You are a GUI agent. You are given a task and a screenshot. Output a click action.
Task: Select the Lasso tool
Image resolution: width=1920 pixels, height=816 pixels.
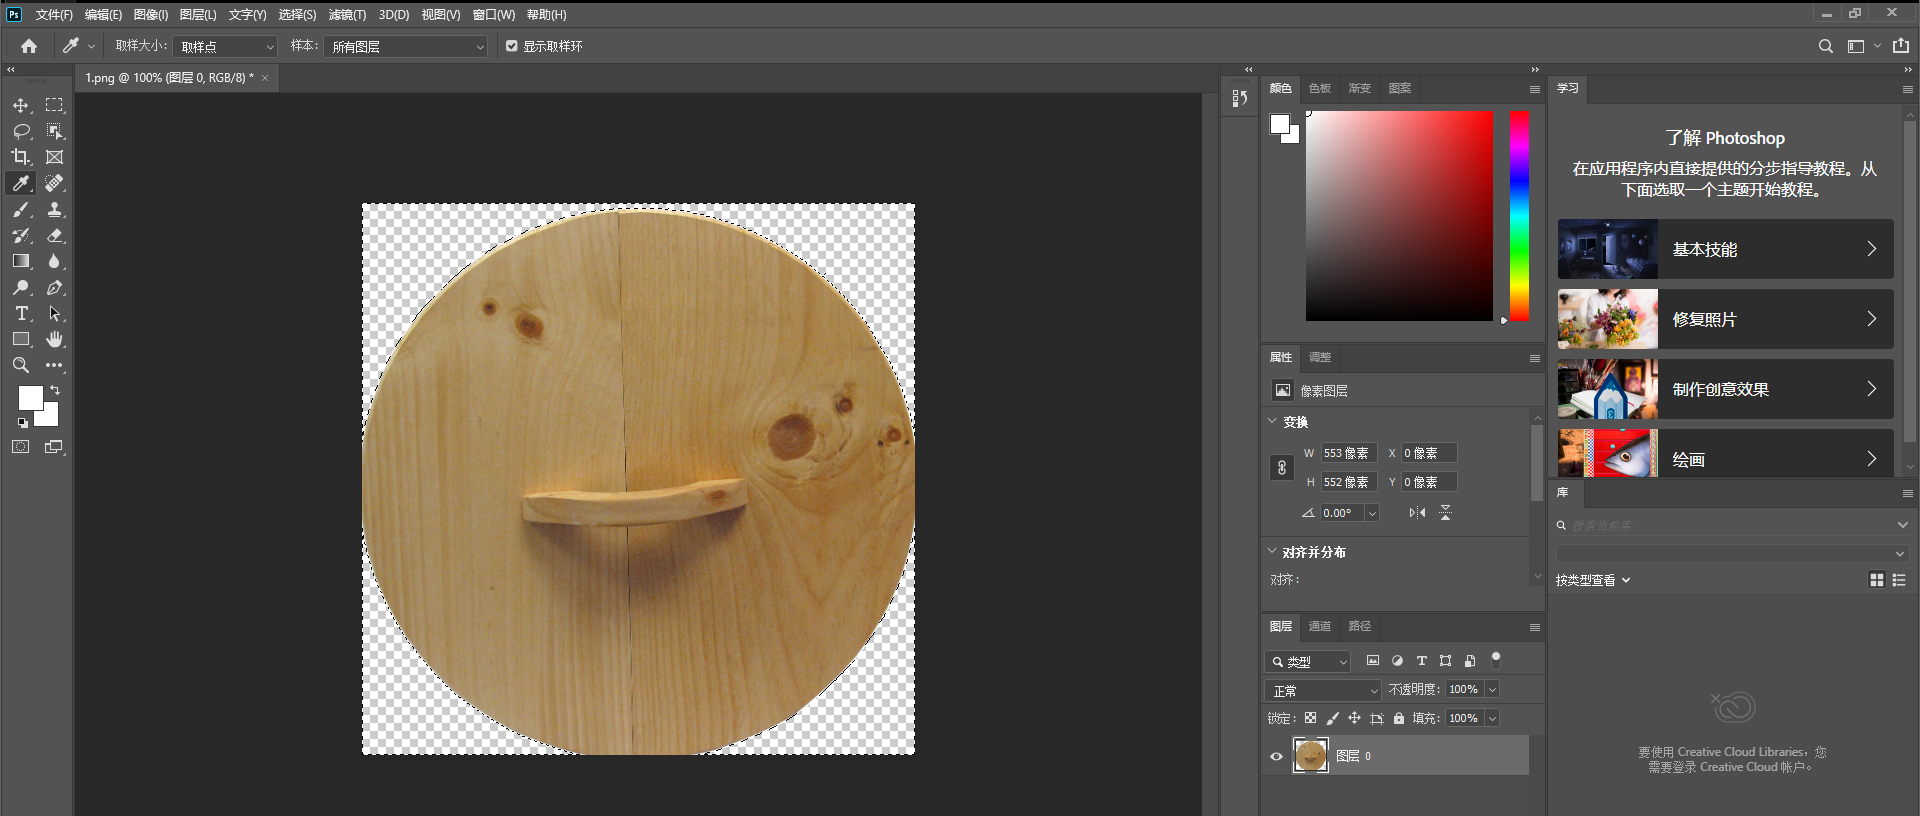21,131
